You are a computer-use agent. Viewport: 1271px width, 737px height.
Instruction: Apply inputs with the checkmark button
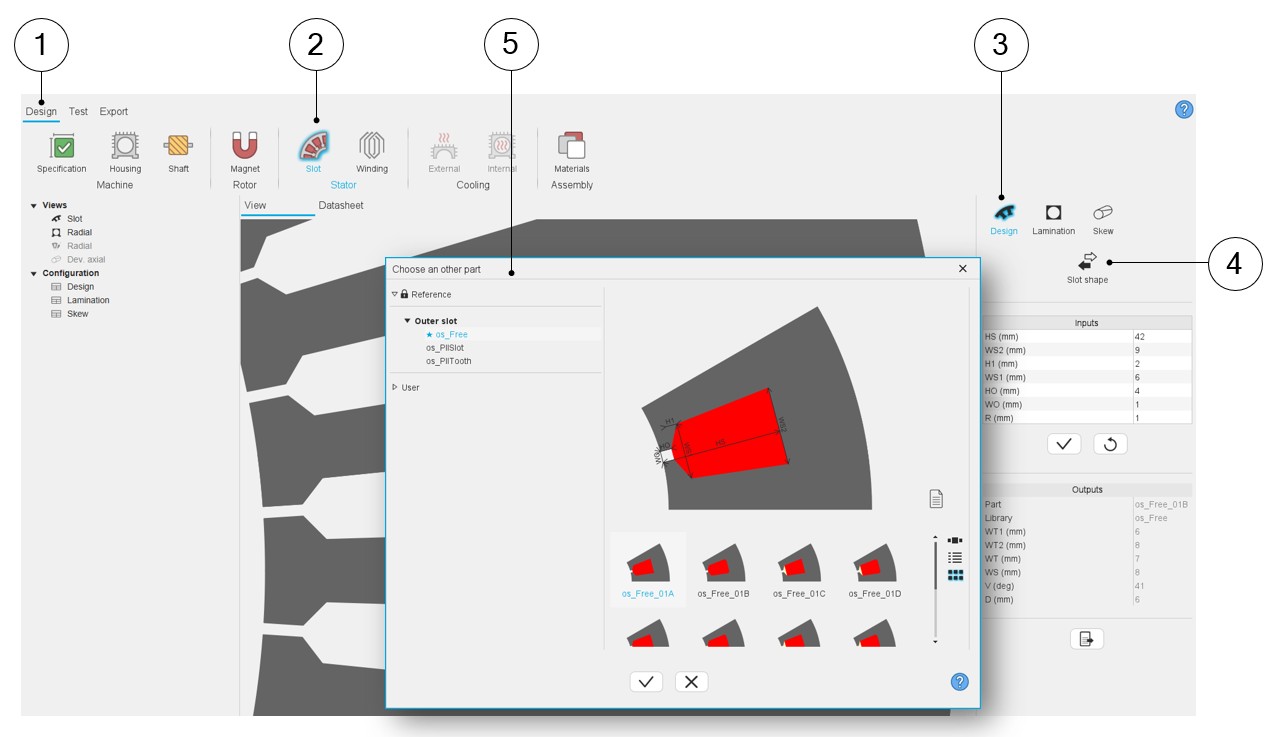pyautogui.click(x=1064, y=444)
